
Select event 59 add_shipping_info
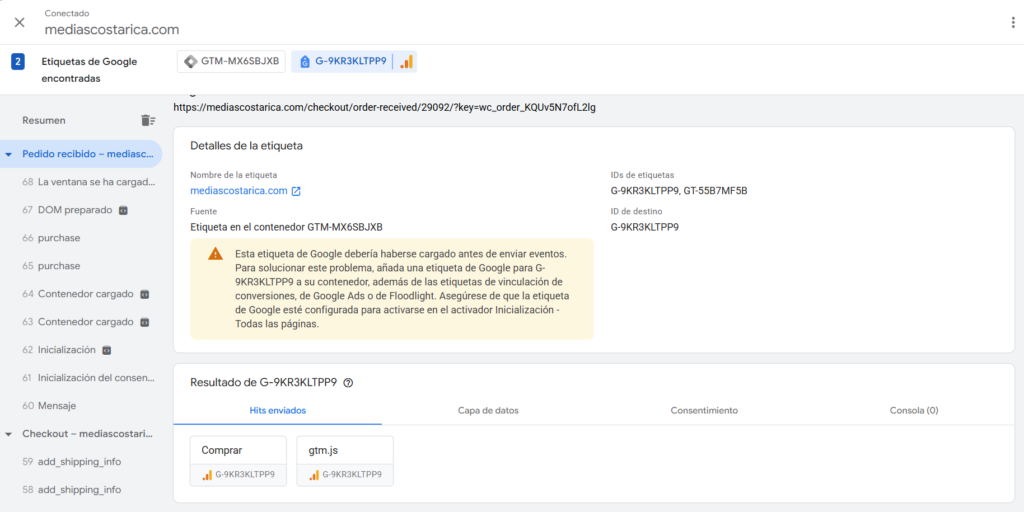click(78, 462)
